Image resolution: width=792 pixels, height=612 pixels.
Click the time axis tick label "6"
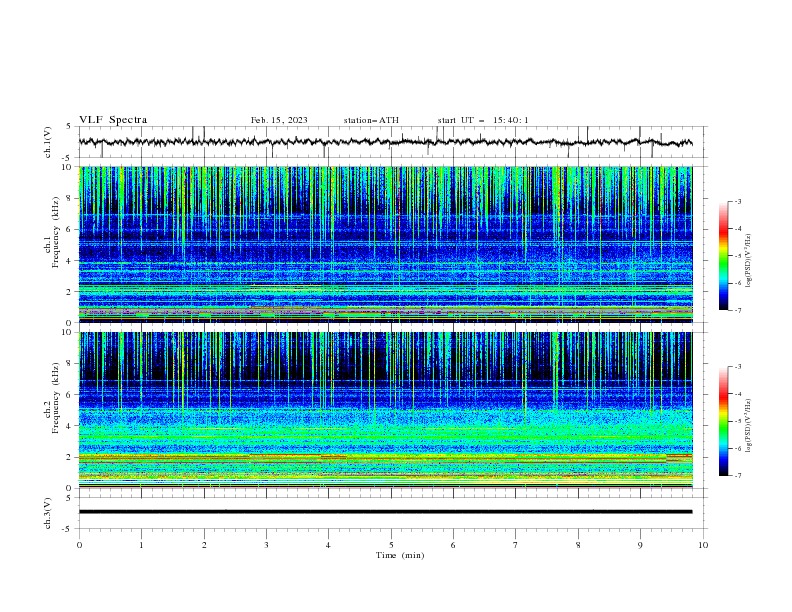[x=453, y=545]
